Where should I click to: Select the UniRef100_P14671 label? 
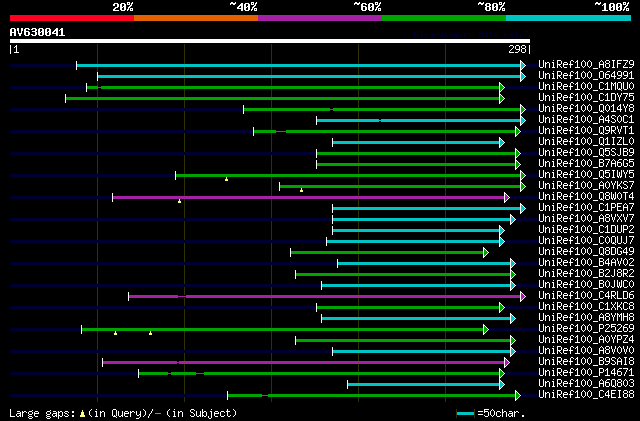click(586, 373)
